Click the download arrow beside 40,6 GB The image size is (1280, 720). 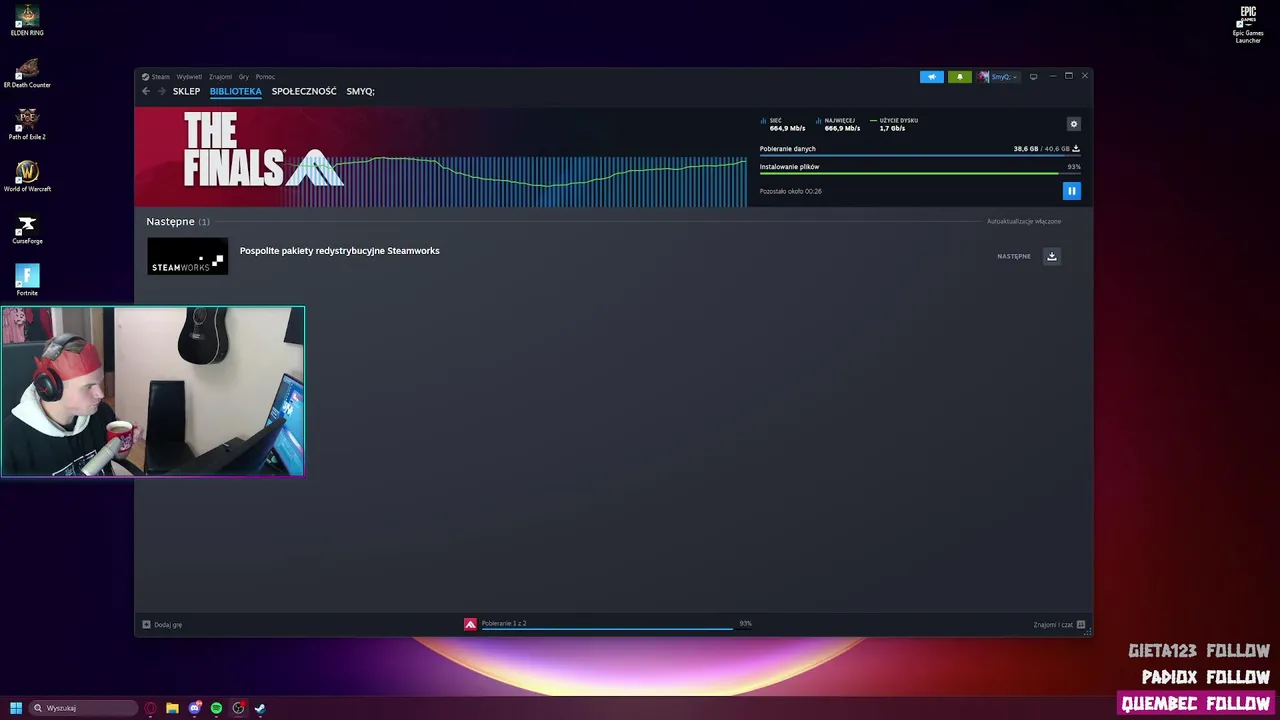click(1076, 149)
